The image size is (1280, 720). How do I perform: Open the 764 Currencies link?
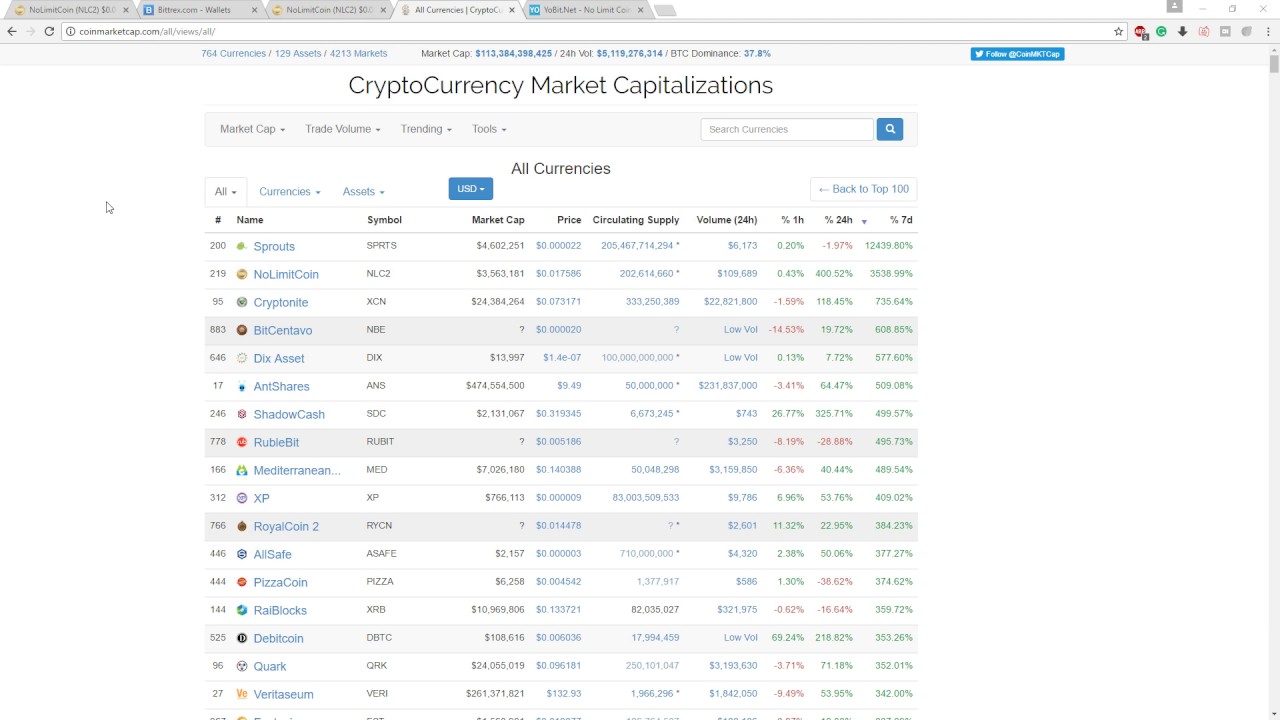coord(233,54)
